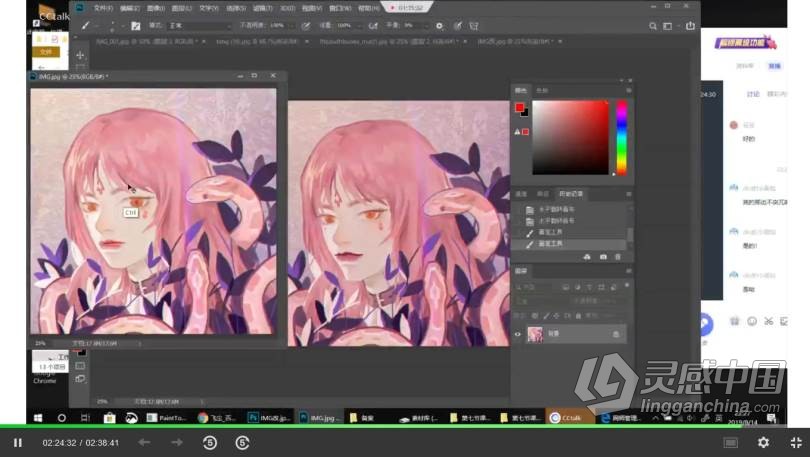The image size is (810, 457).
Task: Switch to CCtalk in taskbar
Action: click(x=570, y=418)
